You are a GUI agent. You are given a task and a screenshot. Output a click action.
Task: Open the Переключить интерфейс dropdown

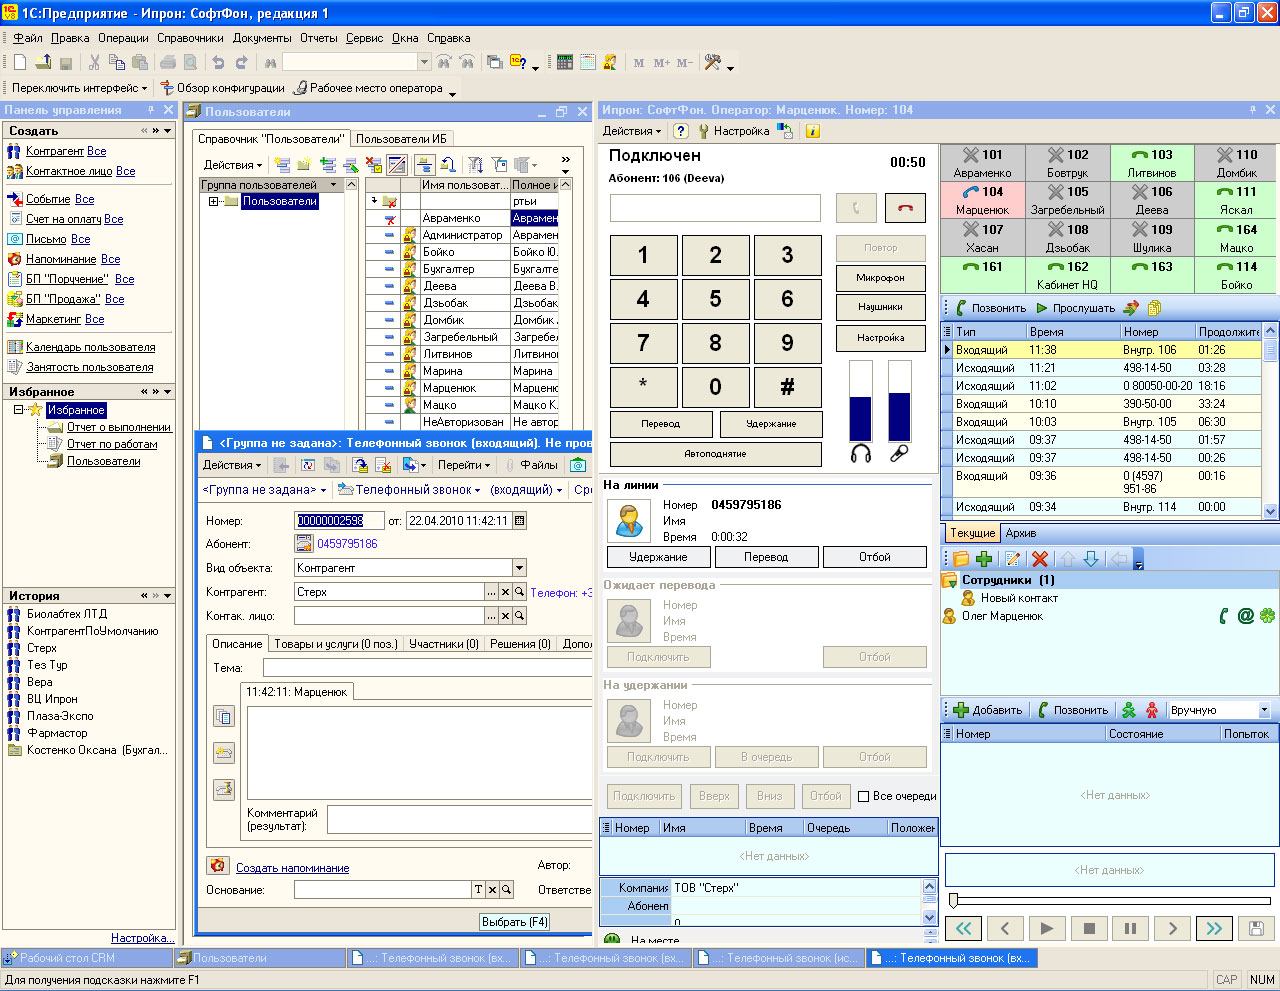point(79,88)
